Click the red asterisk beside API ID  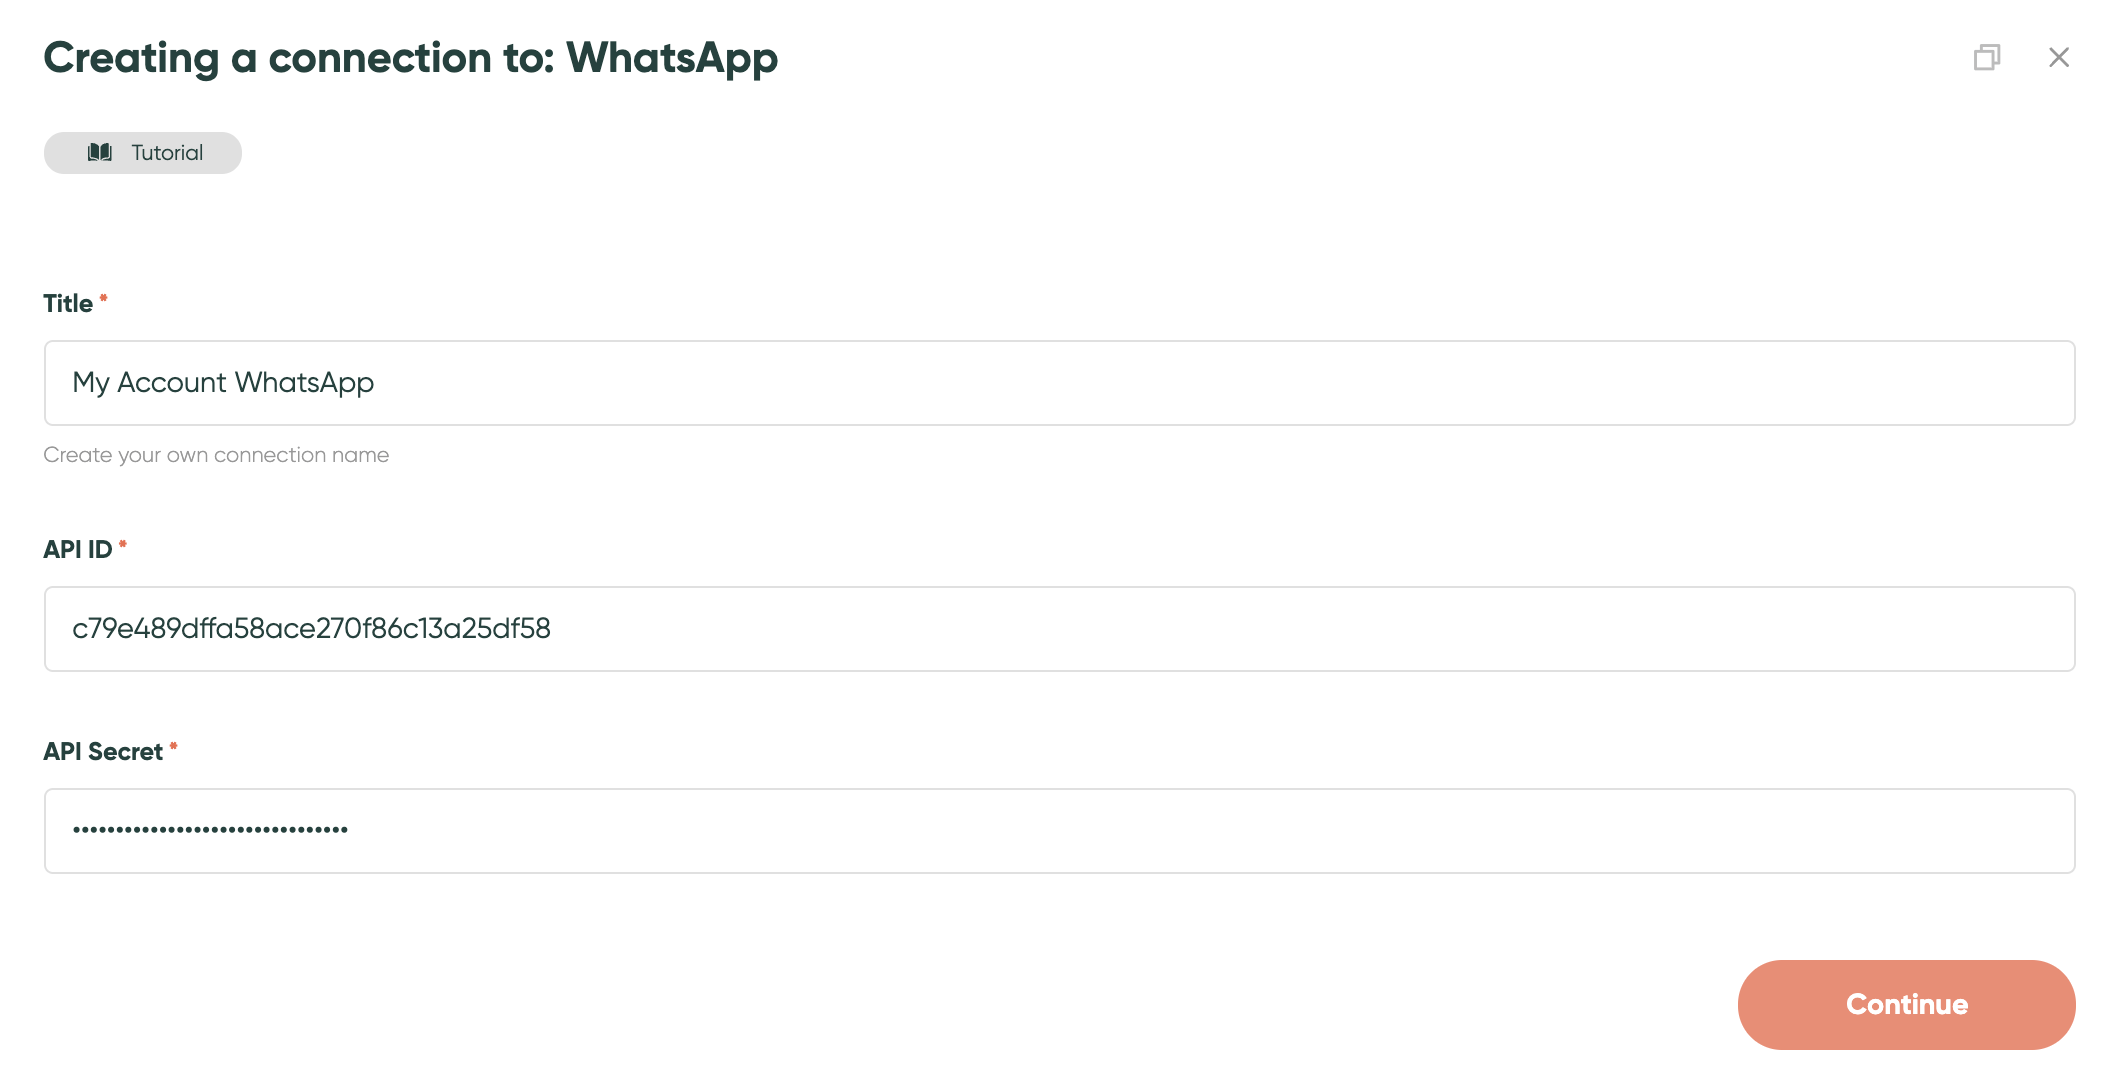point(123,544)
